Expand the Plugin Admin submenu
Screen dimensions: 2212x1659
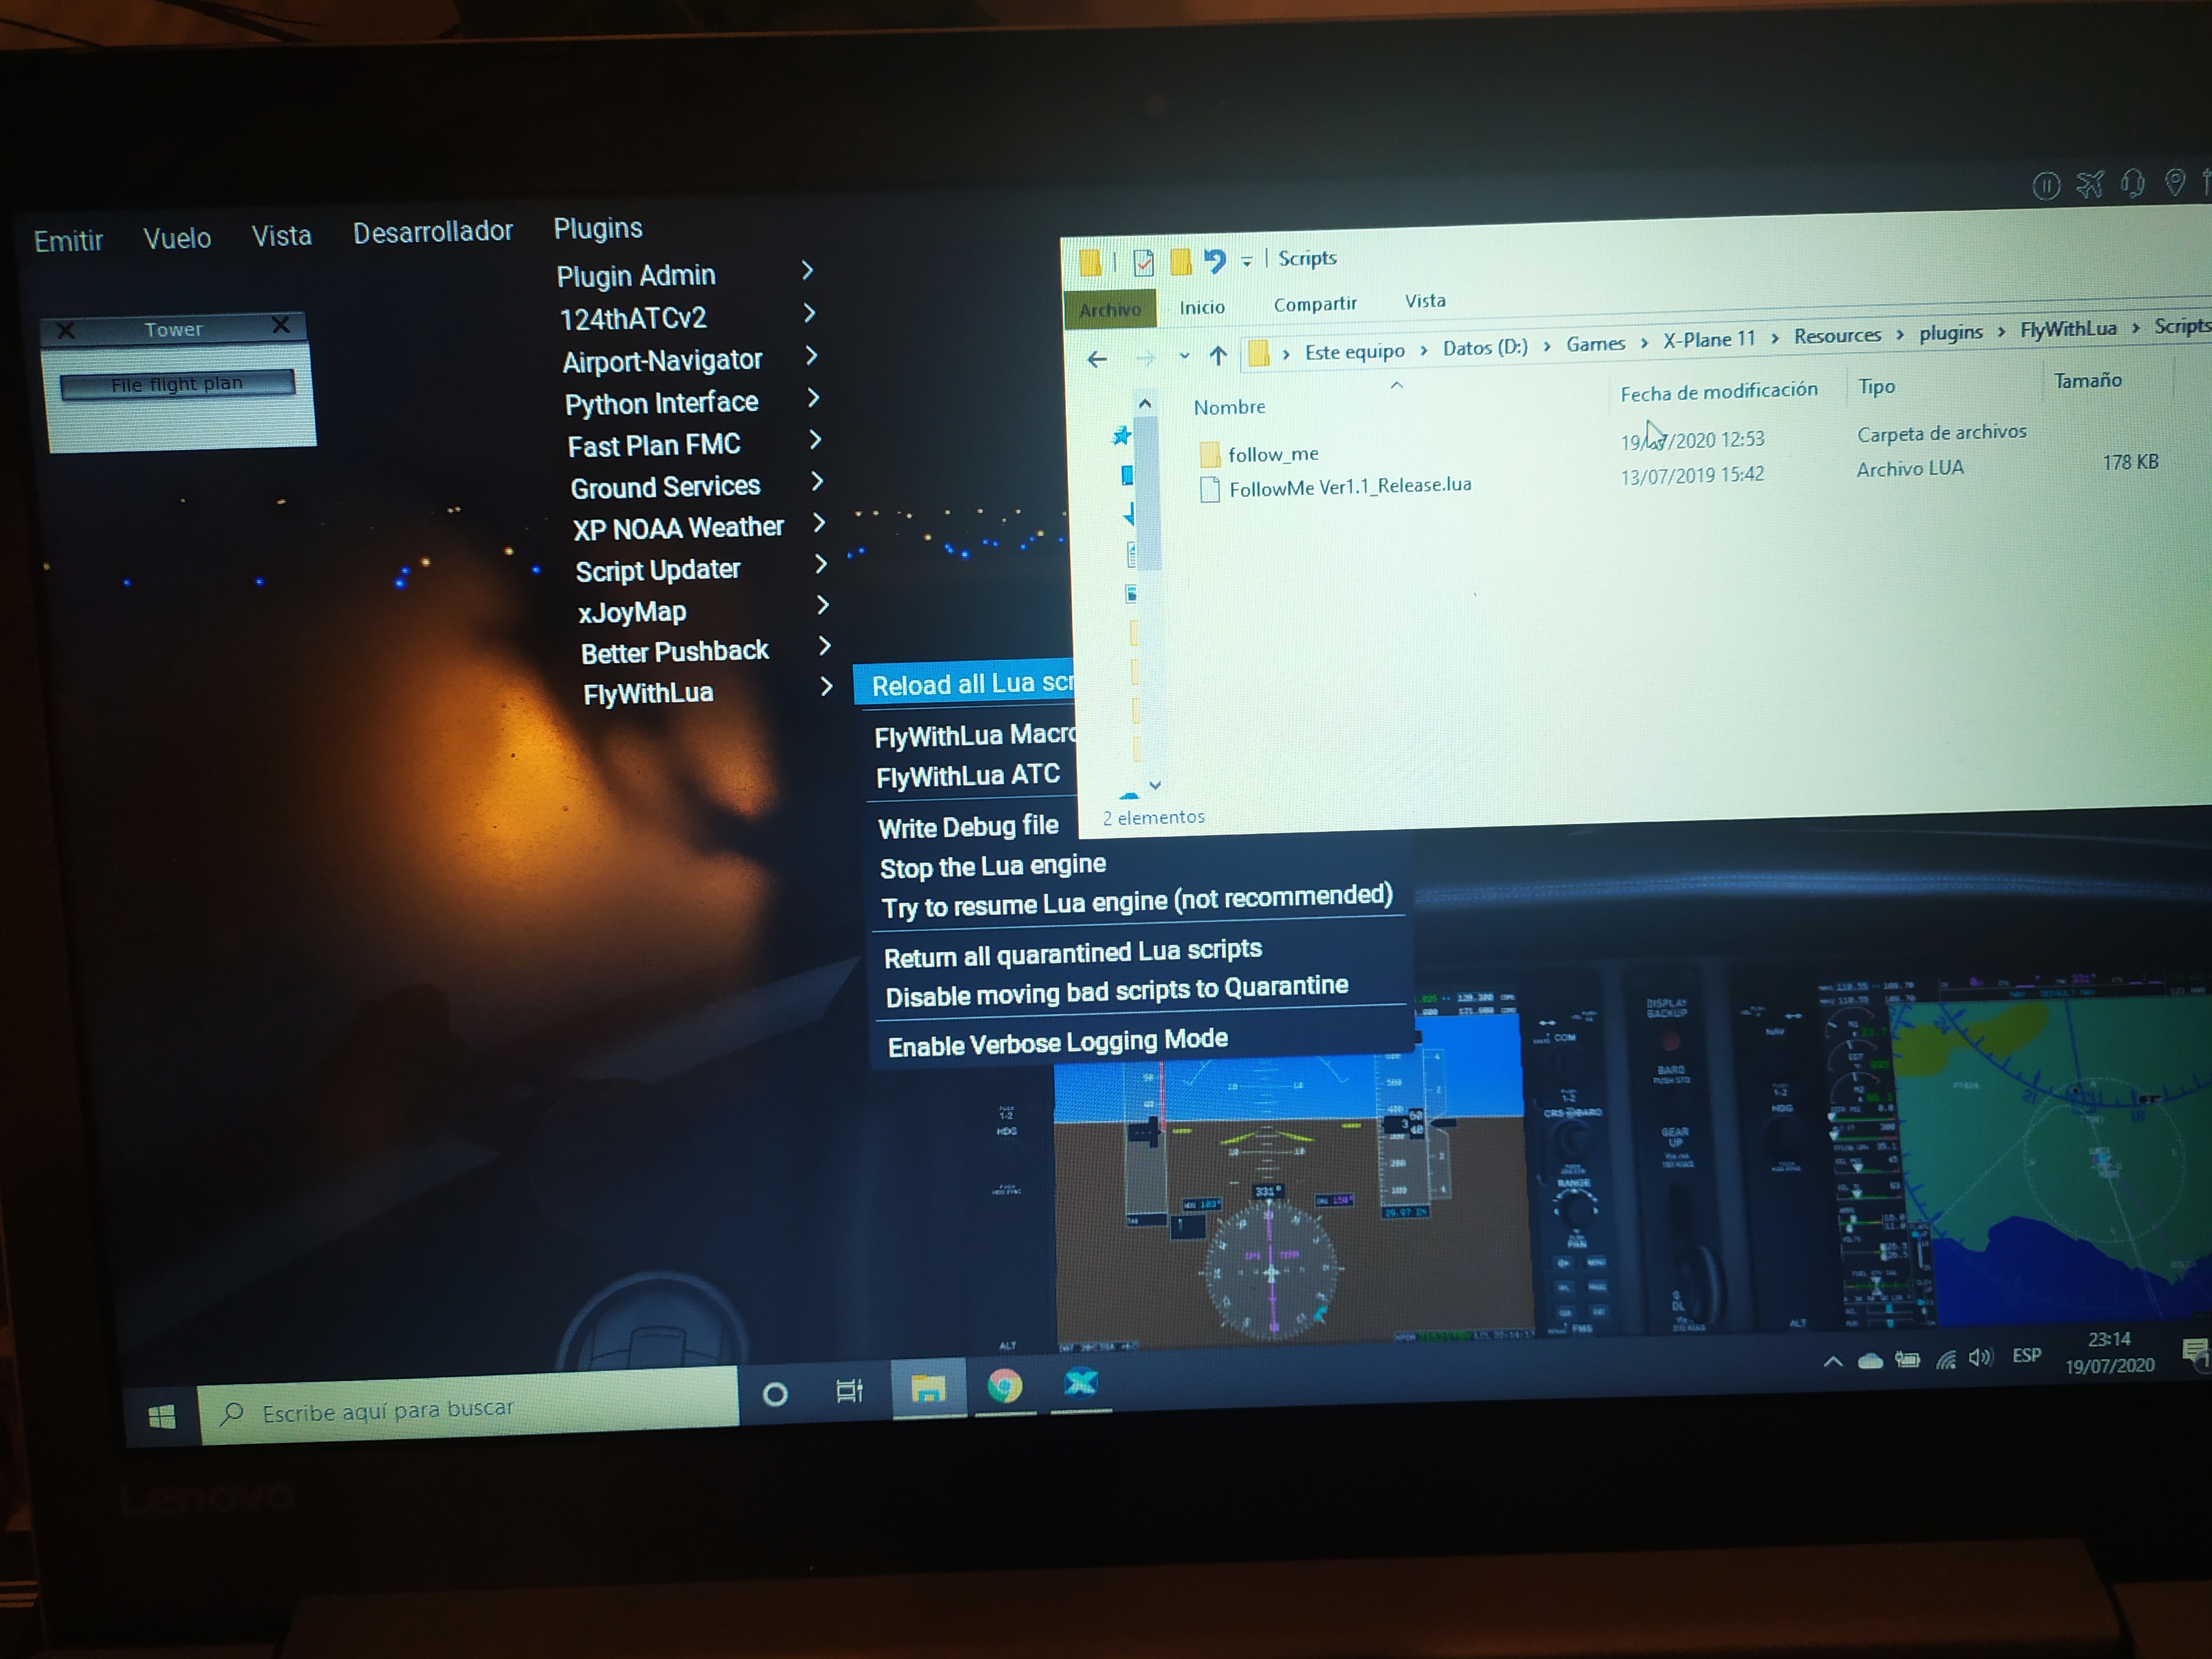point(686,274)
